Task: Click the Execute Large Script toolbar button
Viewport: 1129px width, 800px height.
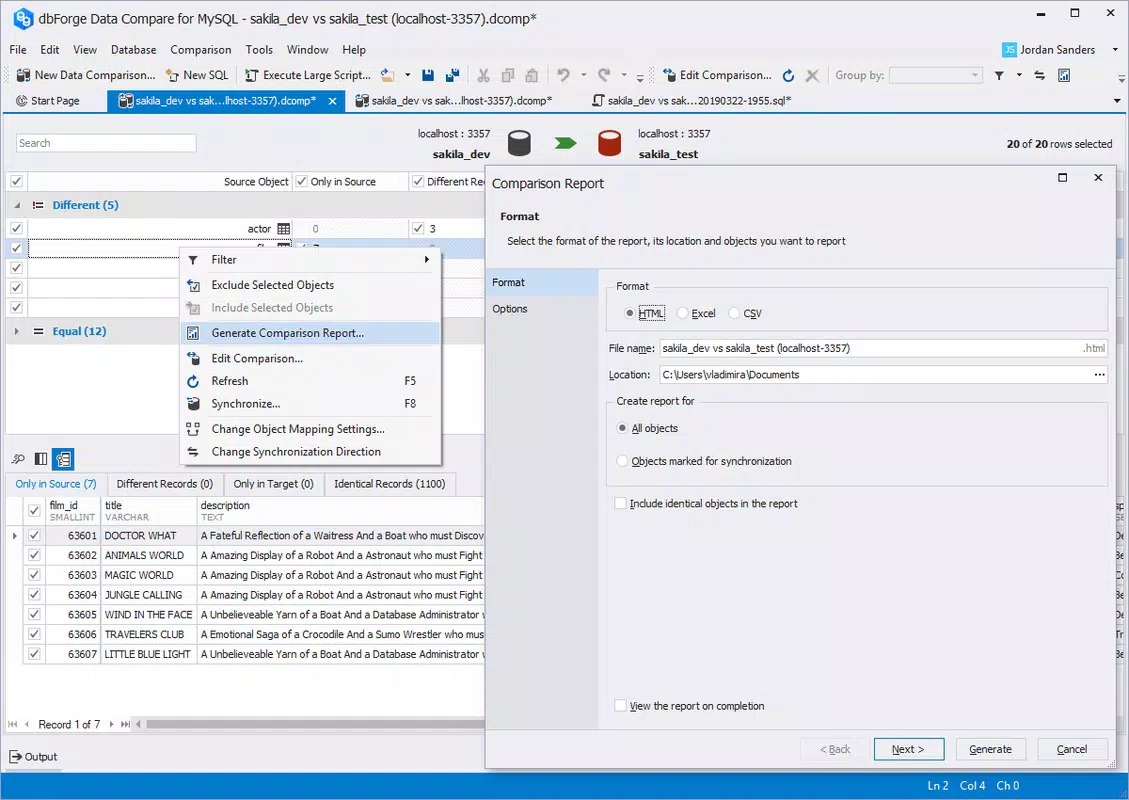Action: (307, 75)
